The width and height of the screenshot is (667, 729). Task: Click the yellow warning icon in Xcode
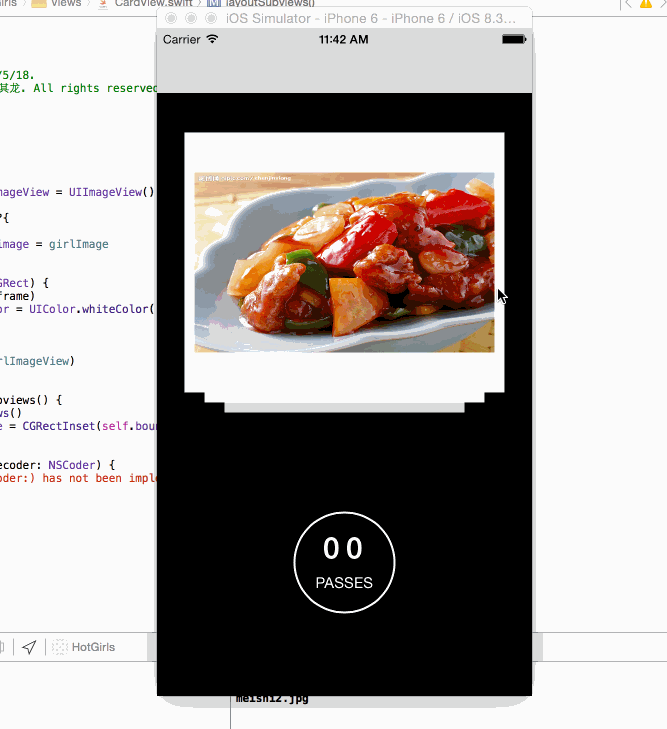[x=646, y=4]
